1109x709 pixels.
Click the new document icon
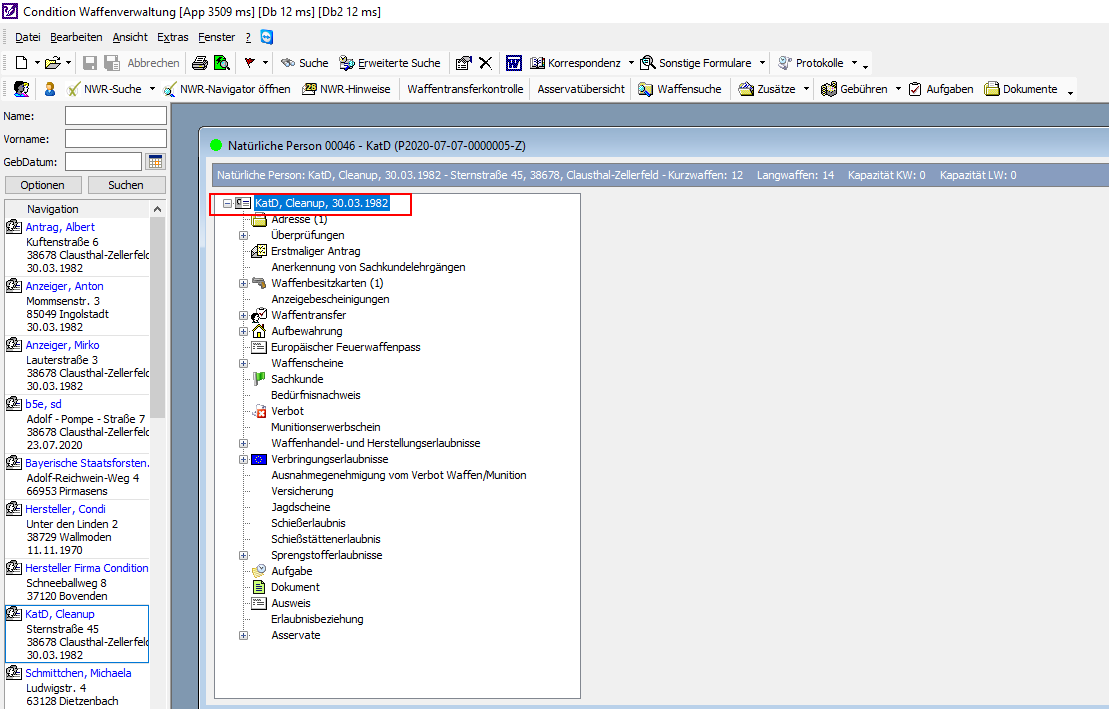click(21, 63)
